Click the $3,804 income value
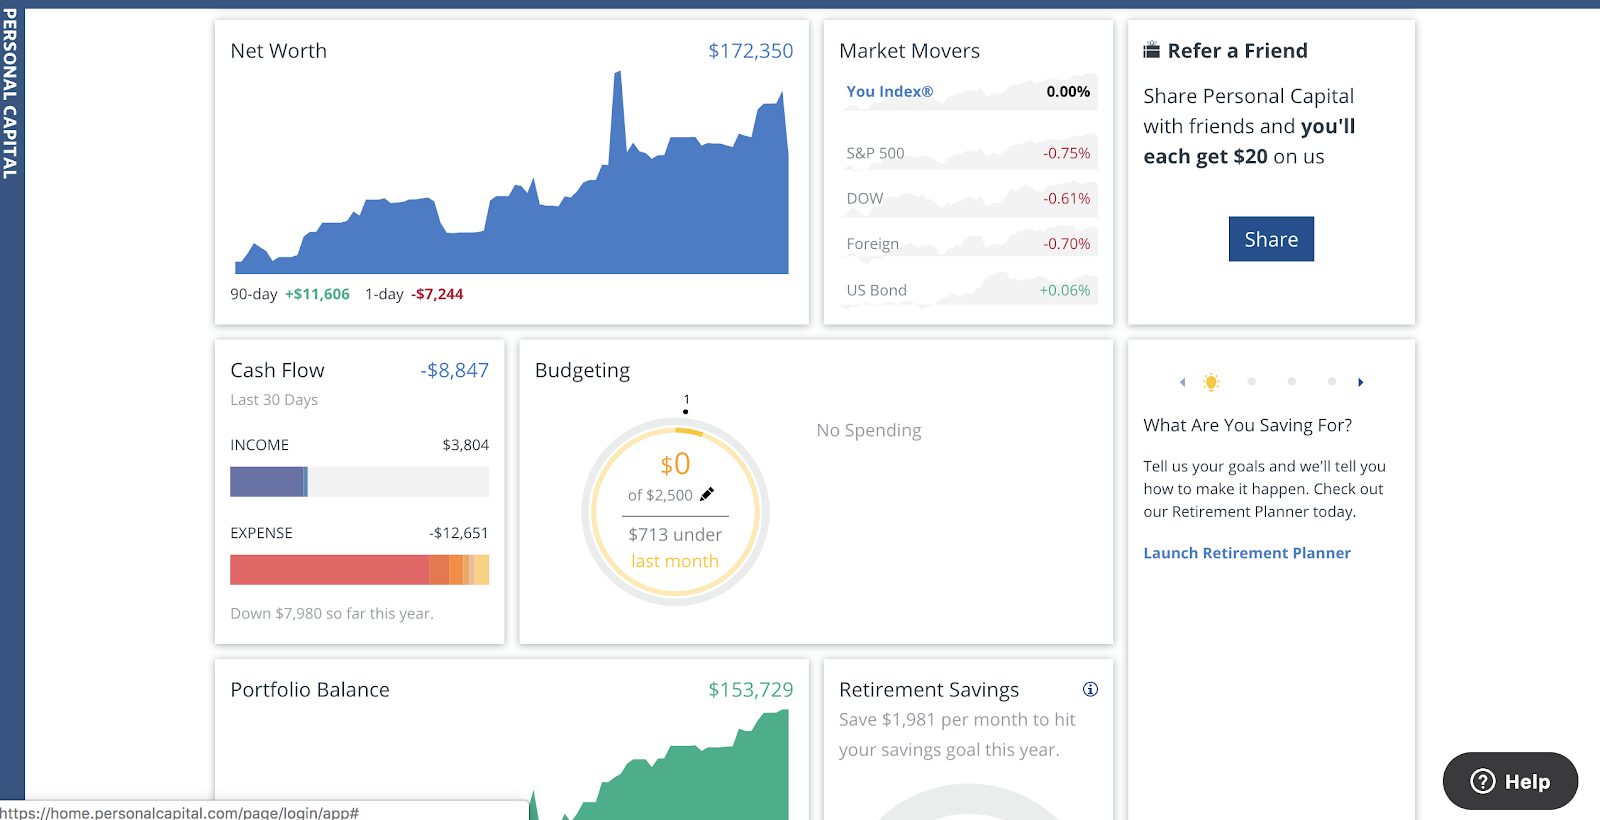Screen dimensions: 1600x820 click(465, 445)
